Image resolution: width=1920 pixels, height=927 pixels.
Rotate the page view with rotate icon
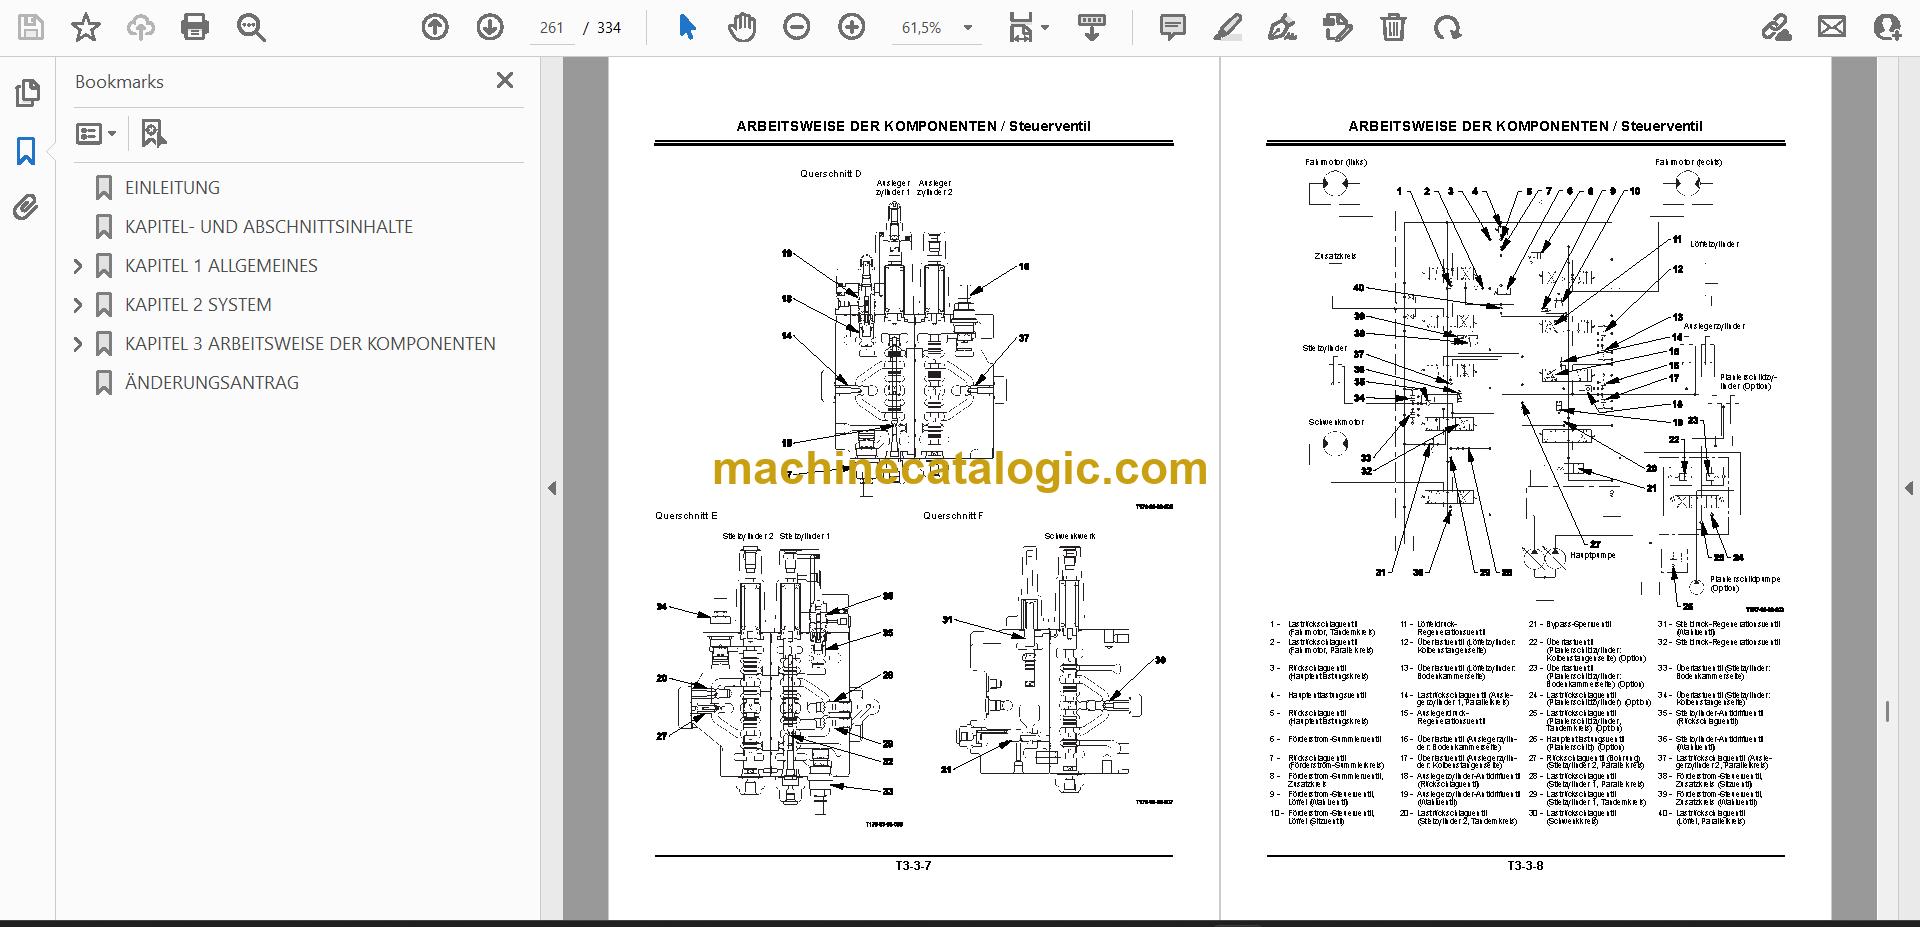pyautogui.click(x=1447, y=27)
